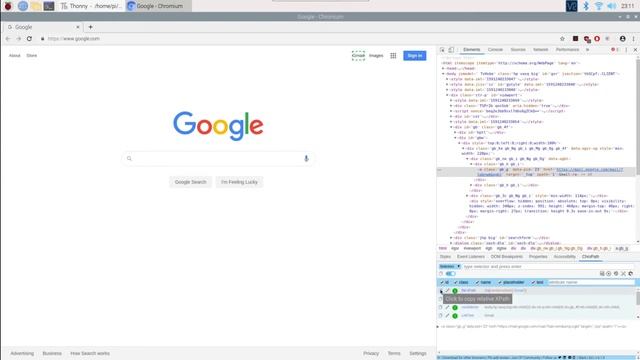Go forward with the browser forward arrow
The height and width of the screenshot is (360, 640).
point(18,38)
